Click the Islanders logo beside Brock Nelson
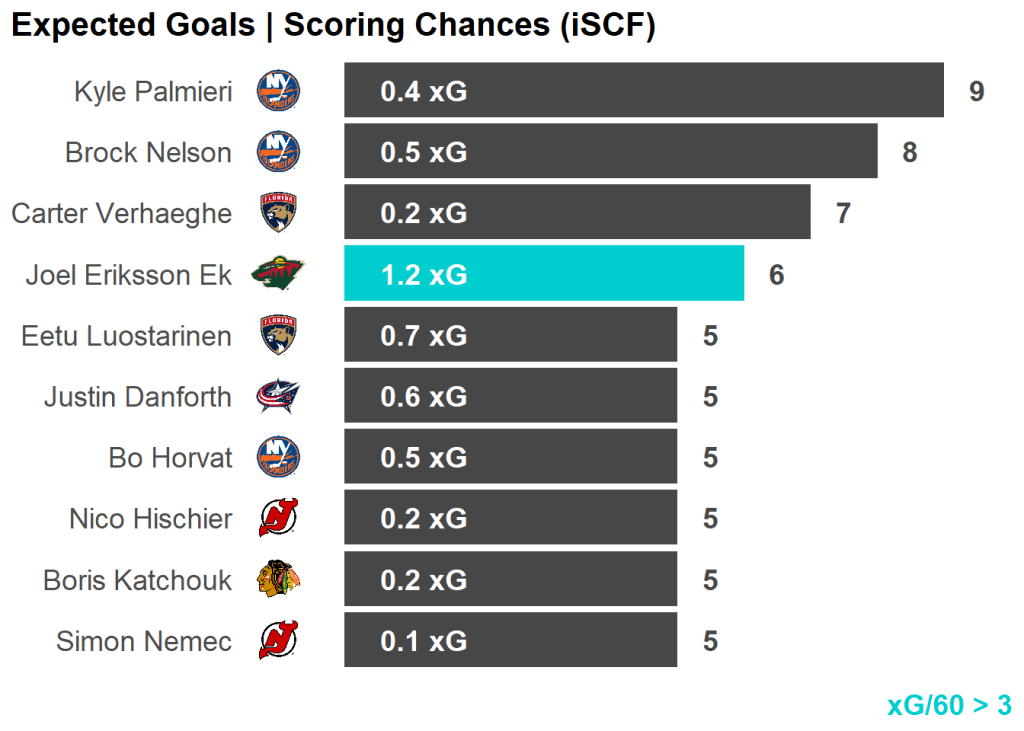 [278, 152]
